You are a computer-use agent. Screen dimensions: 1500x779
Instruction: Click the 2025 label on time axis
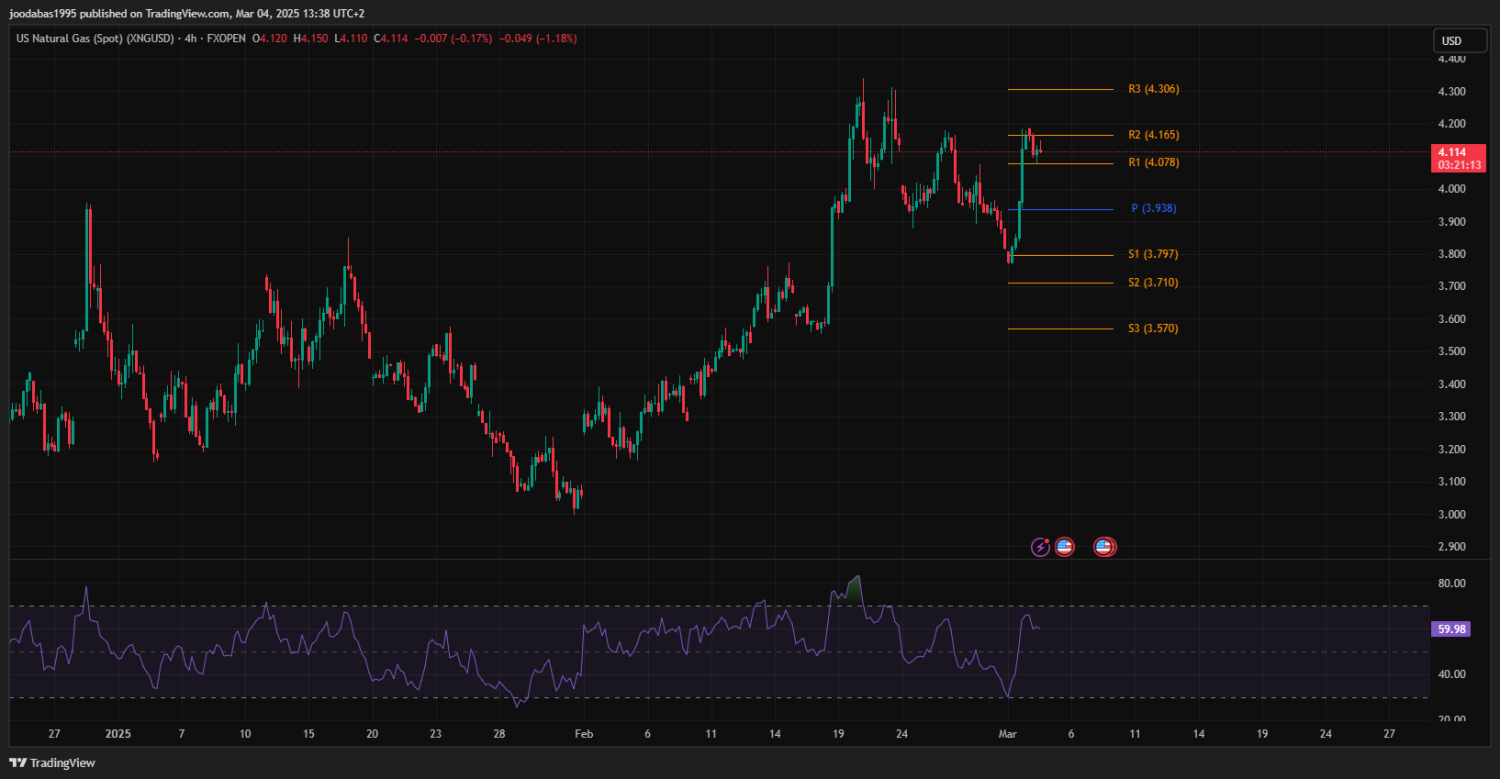point(117,733)
